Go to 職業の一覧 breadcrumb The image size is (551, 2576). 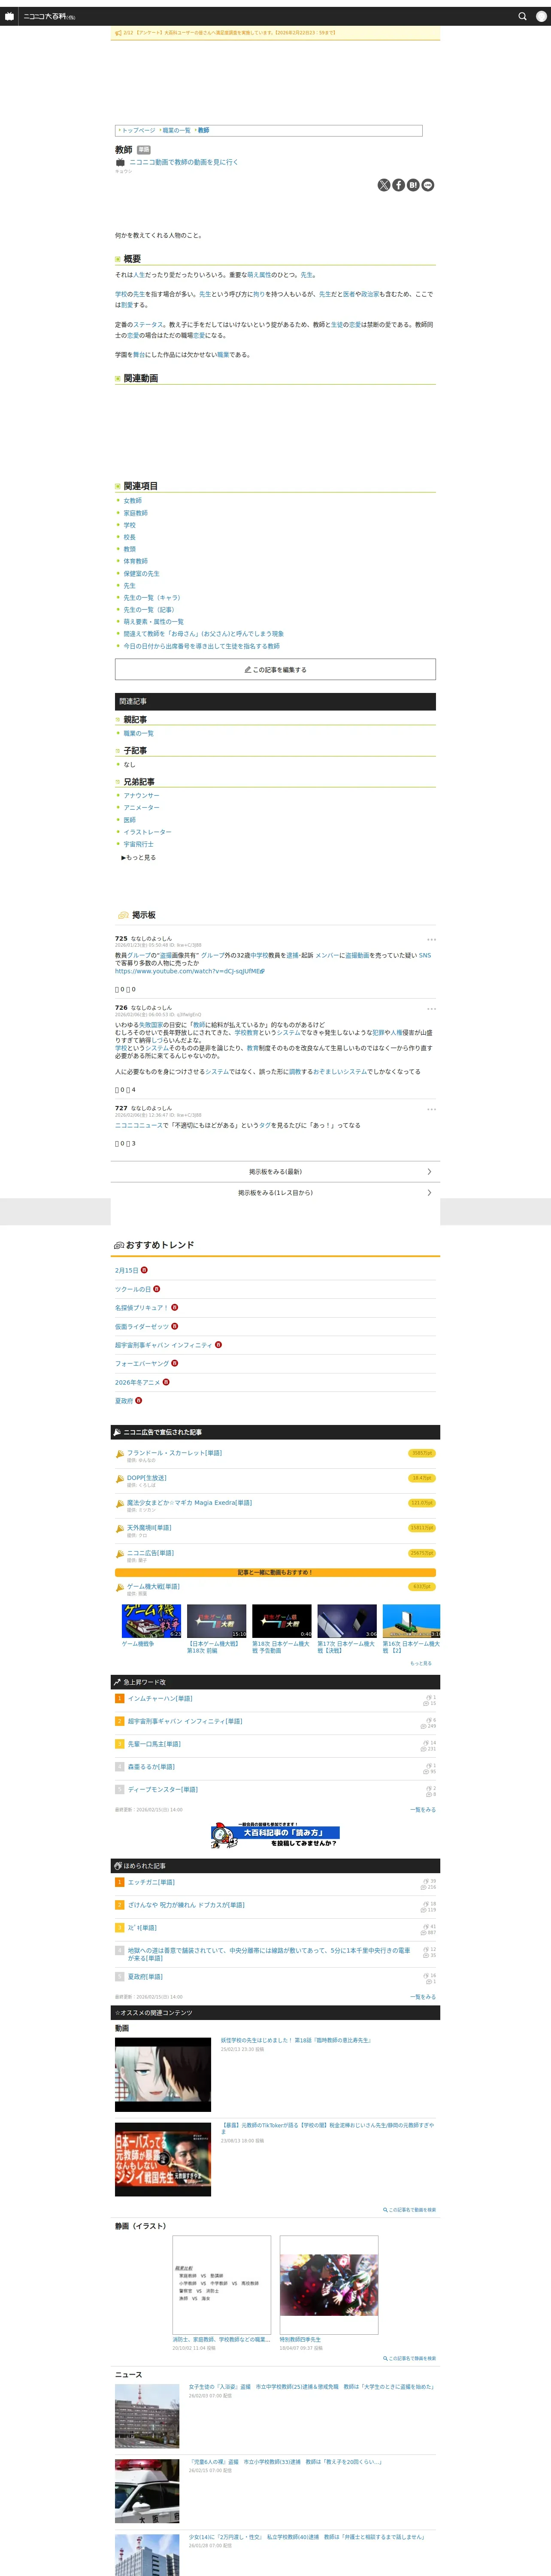(x=176, y=130)
